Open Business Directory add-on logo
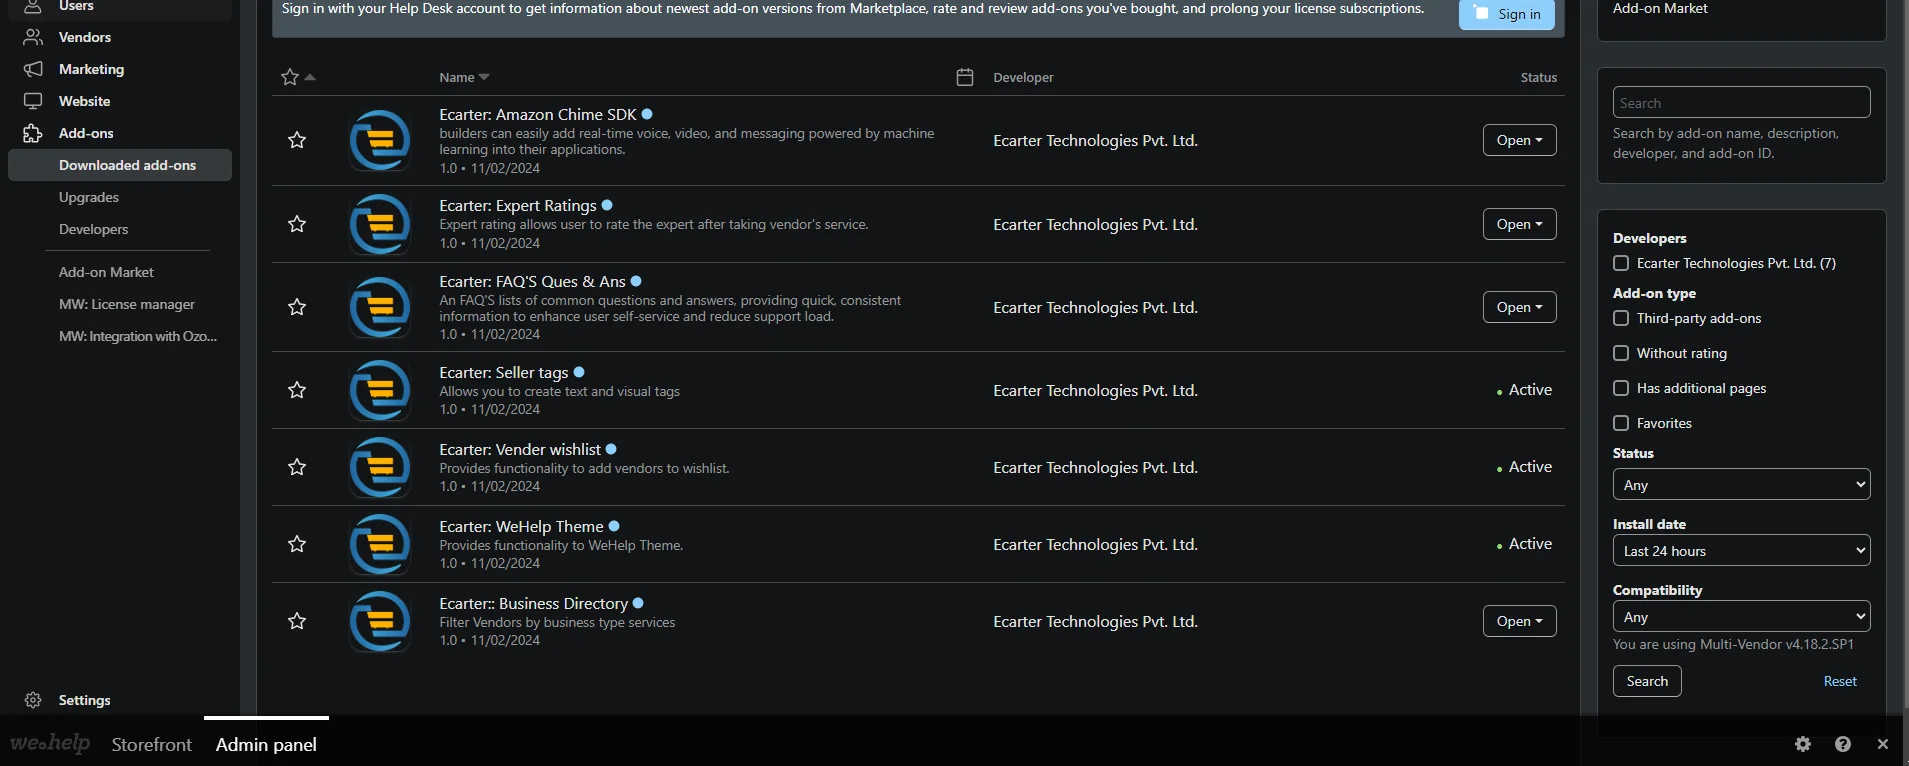1909x766 pixels. (x=380, y=621)
